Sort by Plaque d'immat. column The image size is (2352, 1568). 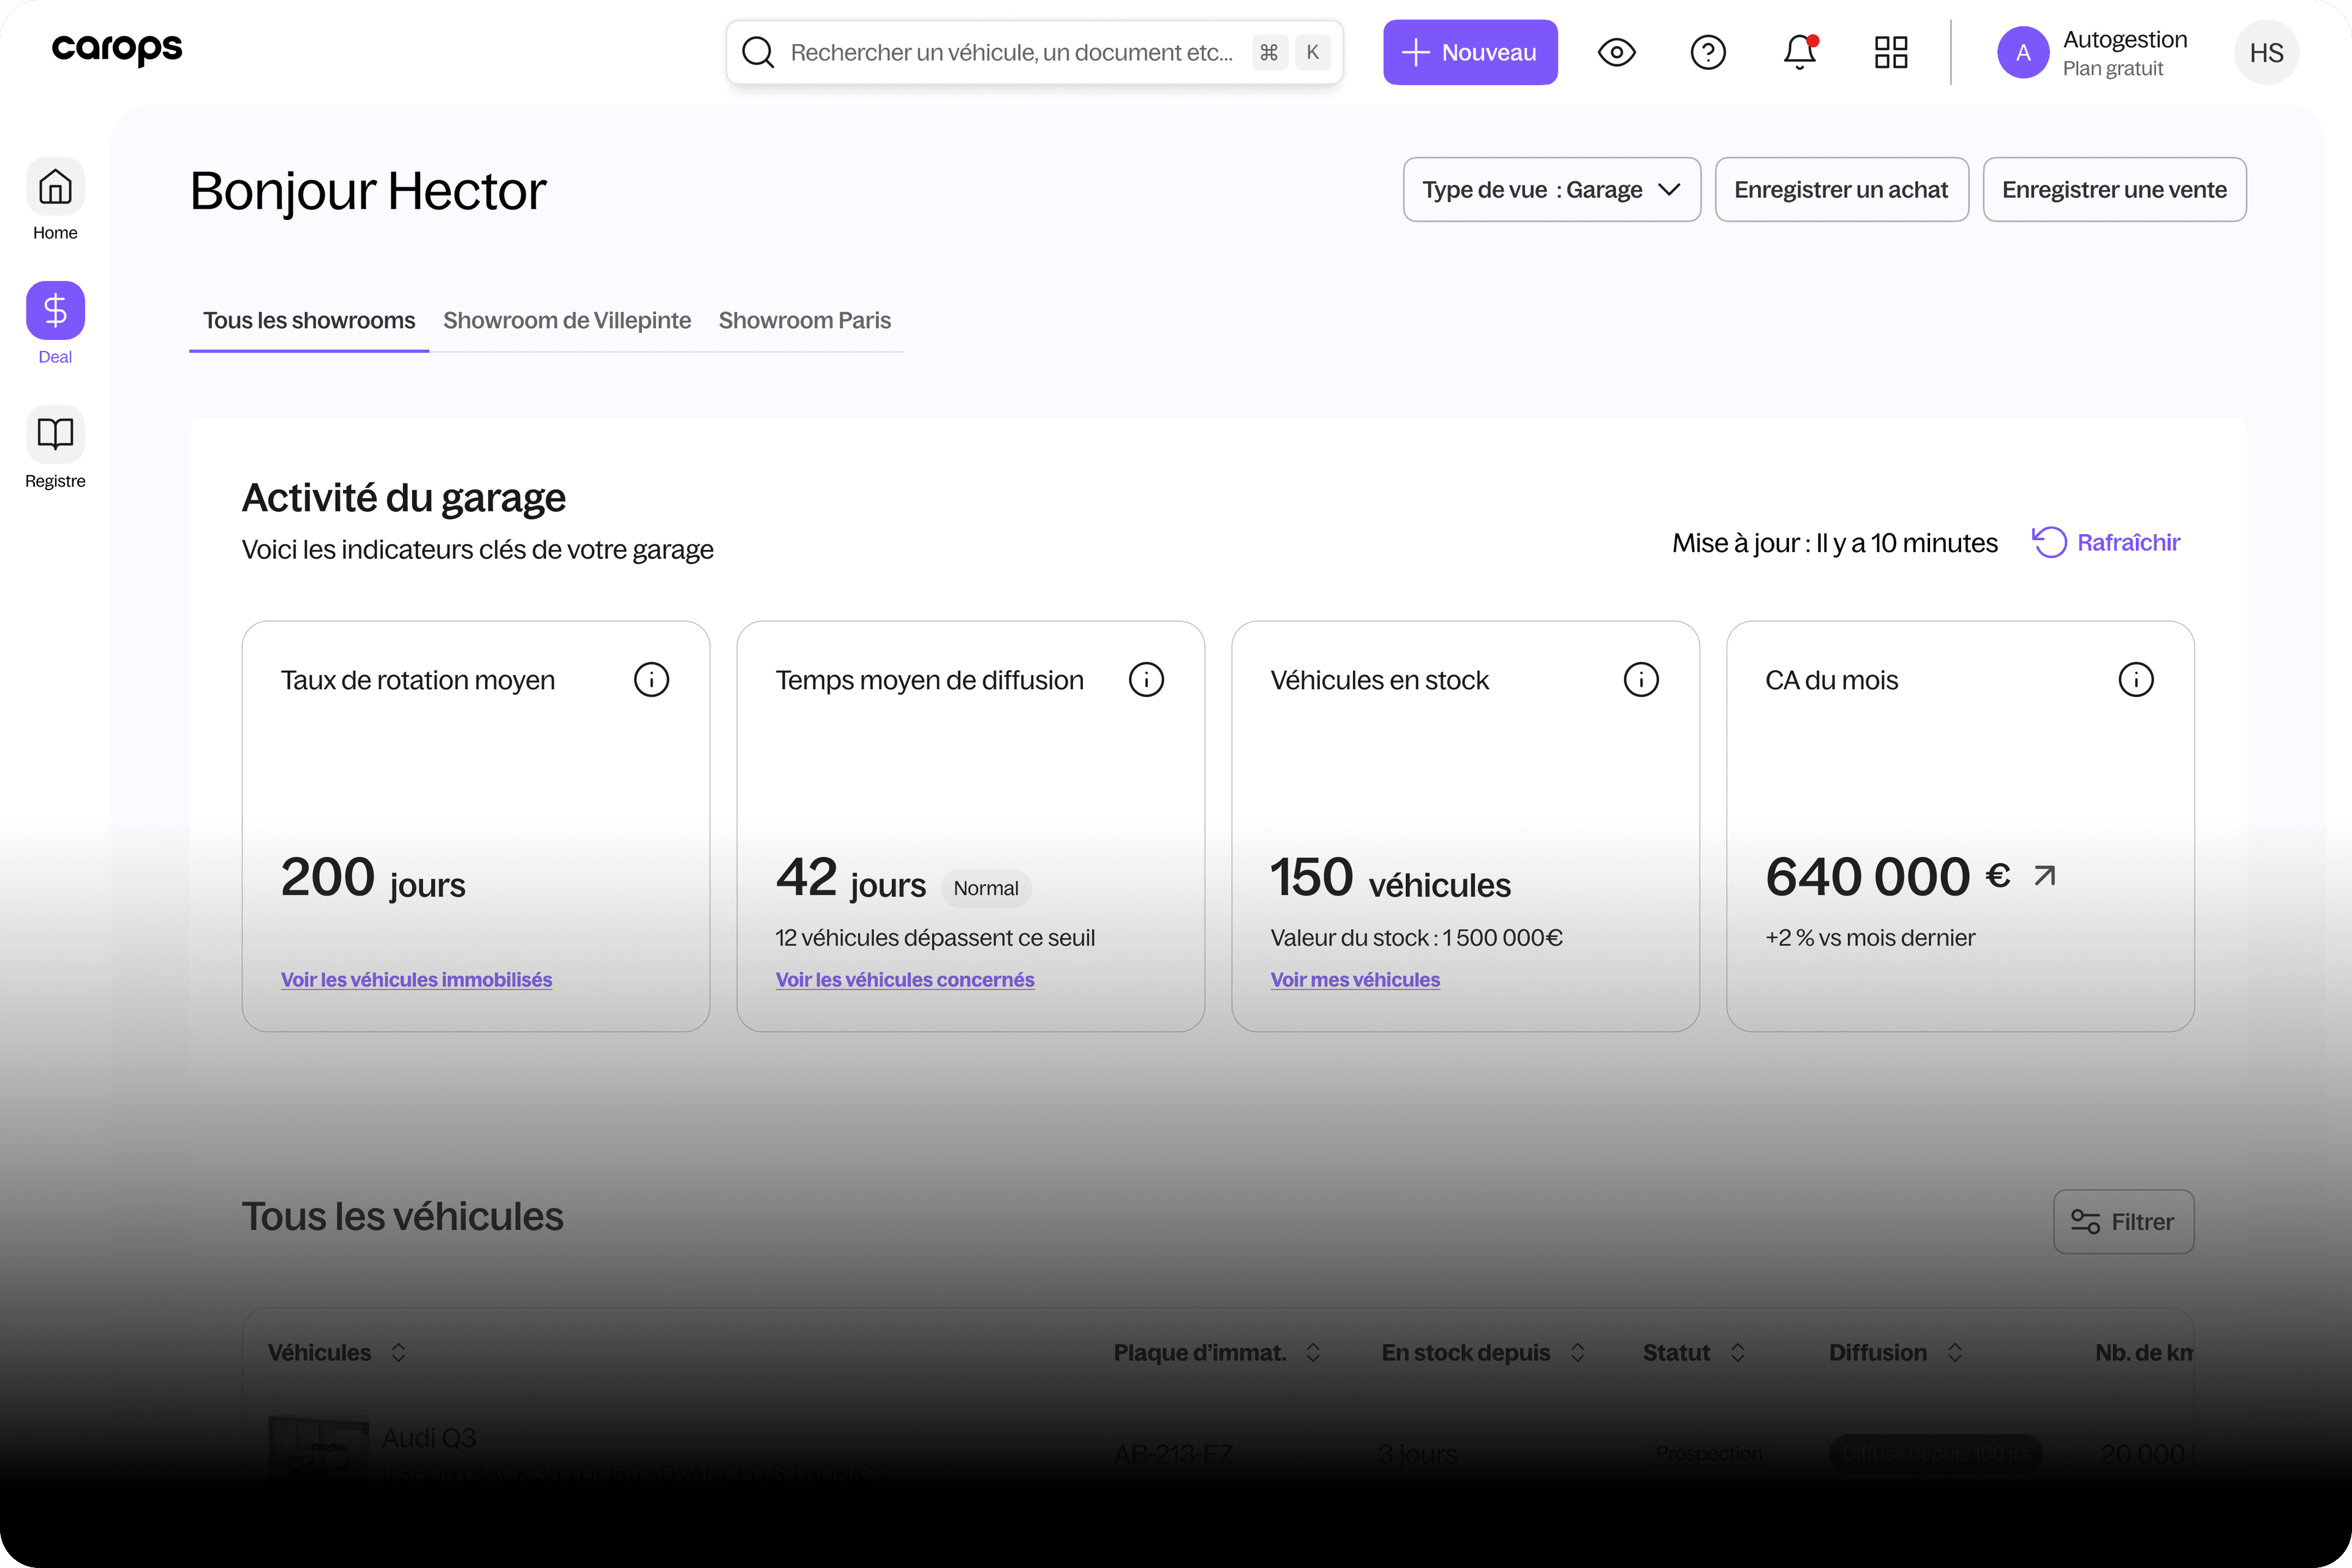[1313, 1352]
